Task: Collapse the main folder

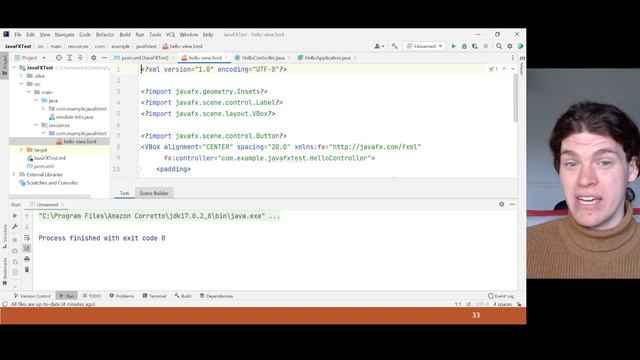Action: click(29, 92)
